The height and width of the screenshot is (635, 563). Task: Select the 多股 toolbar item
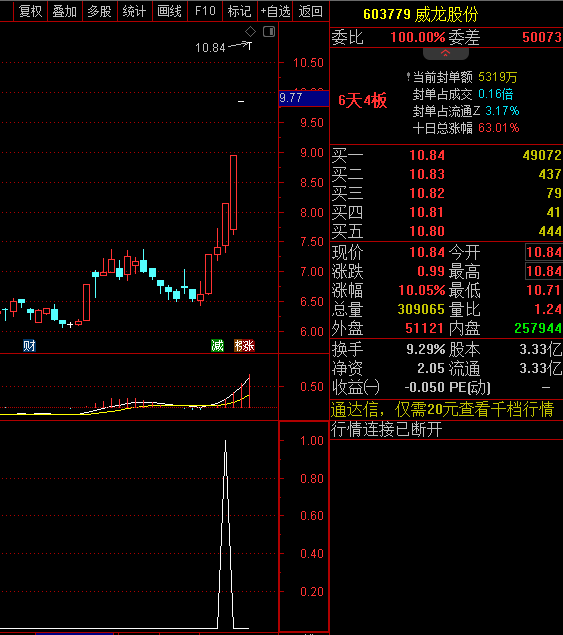[x=100, y=11]
